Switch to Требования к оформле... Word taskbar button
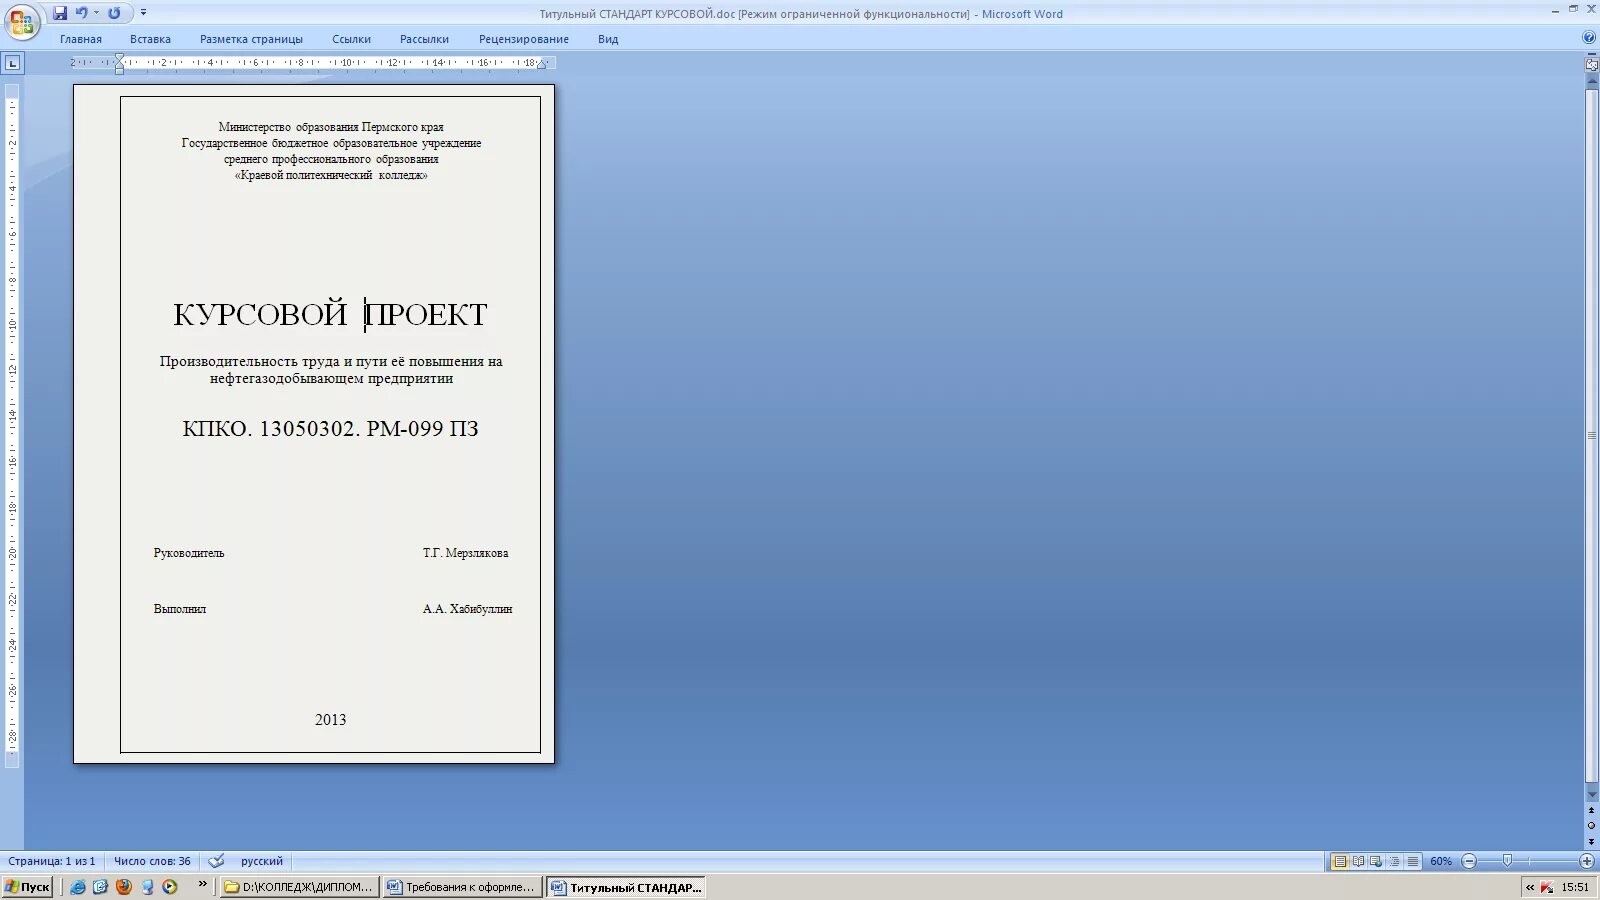The height and width of the screenshot is (900, 1600). pyautogui.click(x=463, y=887)
